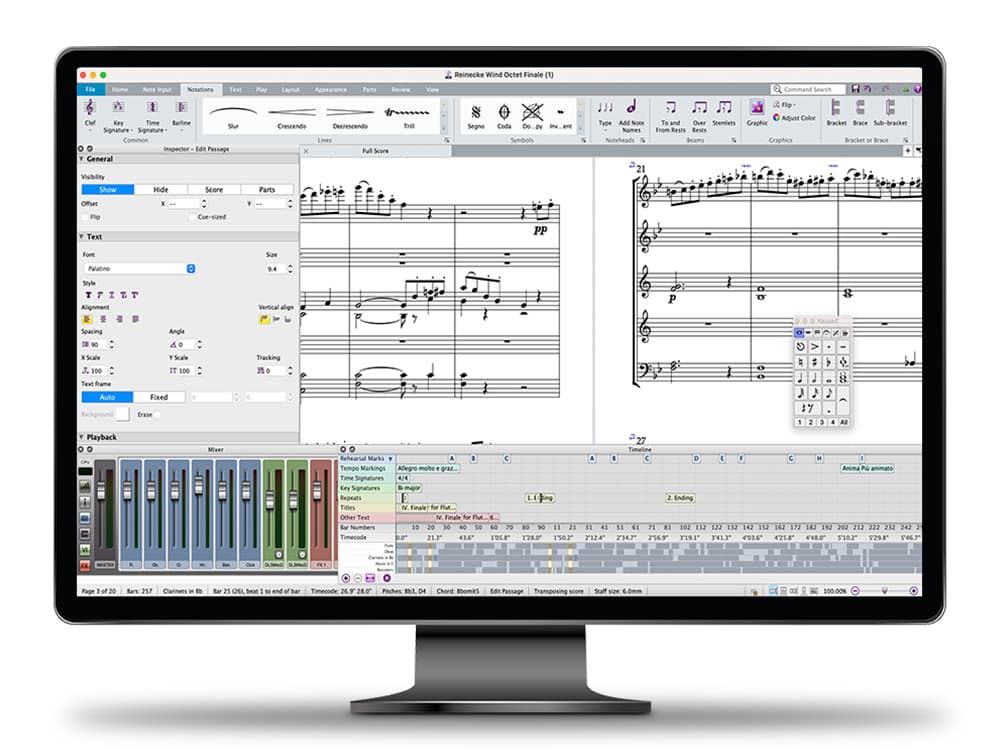Open the Clef gallery icon

pyautogui.click(x=90, y=108)
